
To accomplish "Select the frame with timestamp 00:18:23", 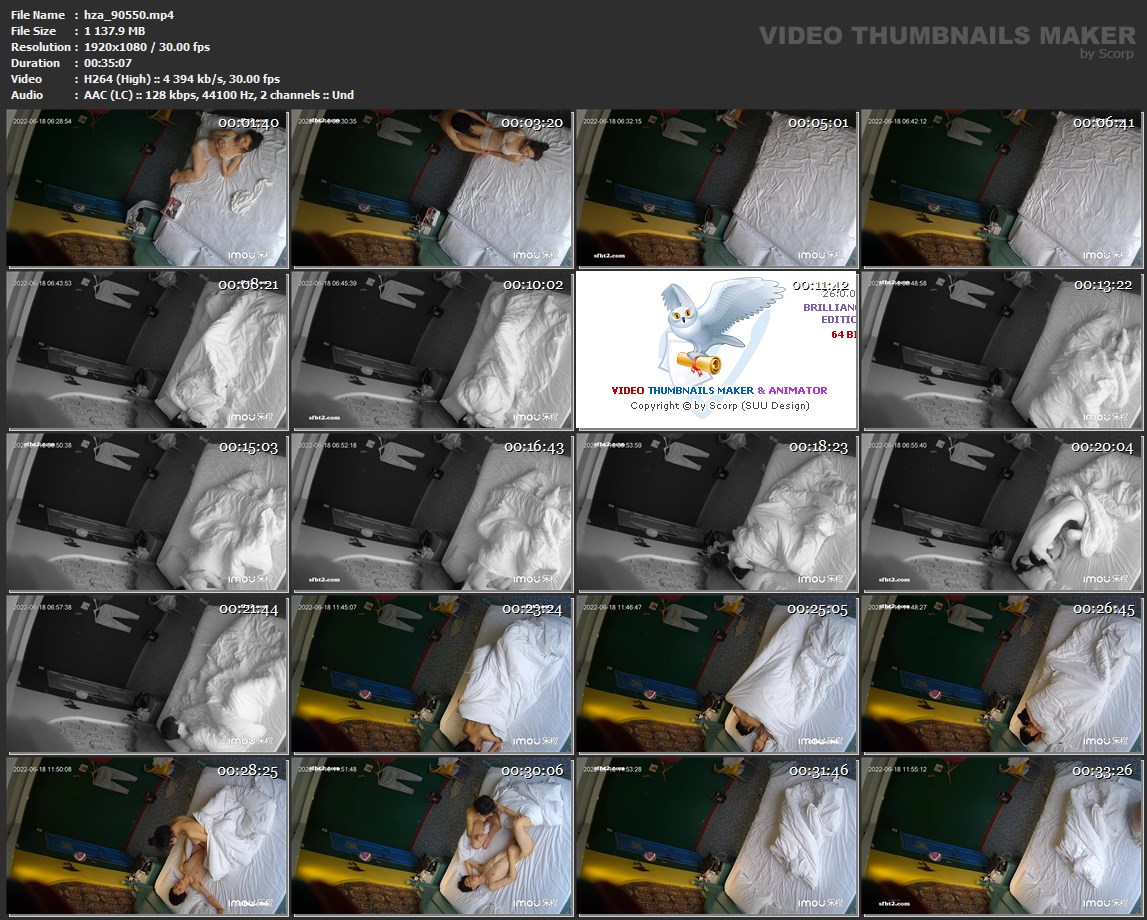I will 717,513.
